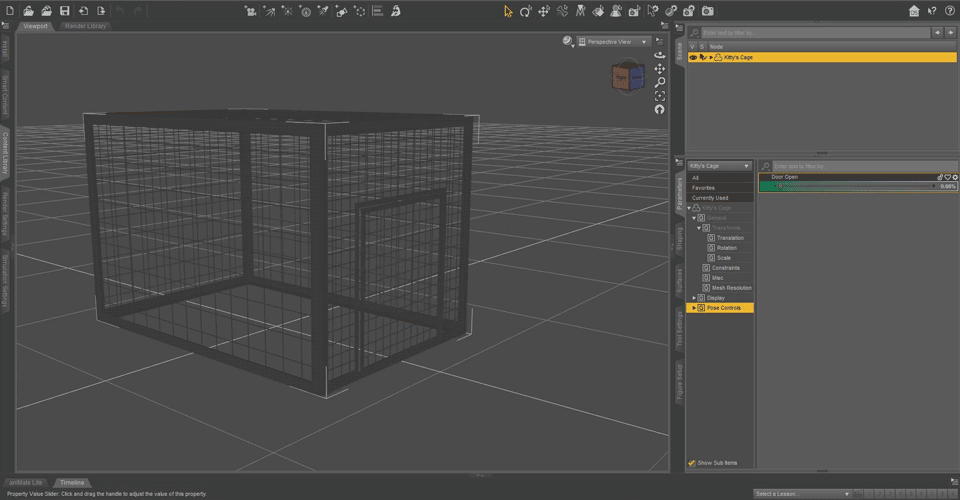
Task: Click the Door Open slider handle
Action: 781,186
